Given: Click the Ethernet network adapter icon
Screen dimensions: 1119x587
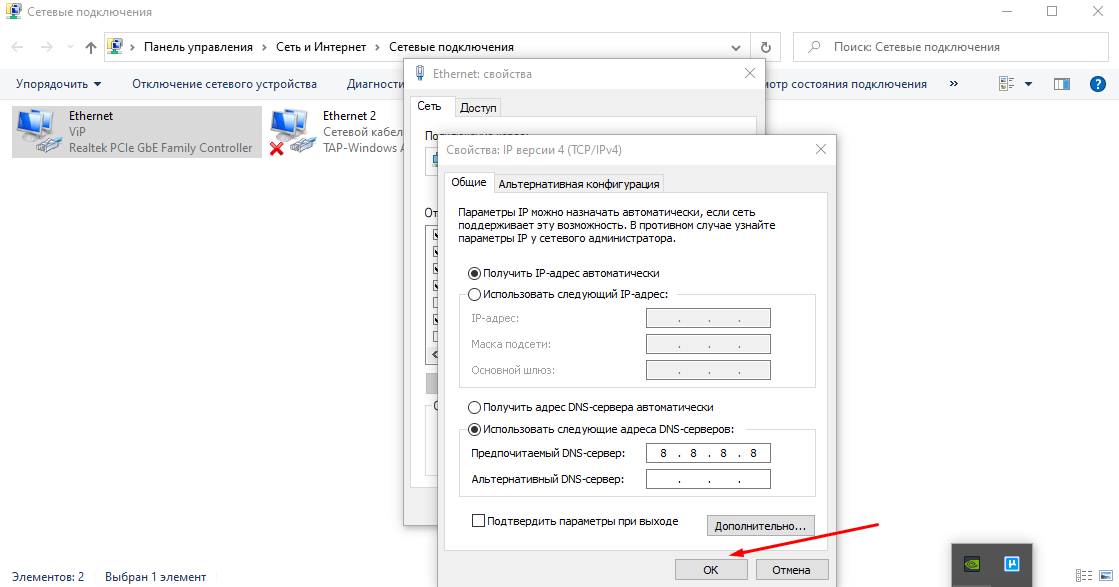Looking at the screenshot, I should click(x=38, y=132).
